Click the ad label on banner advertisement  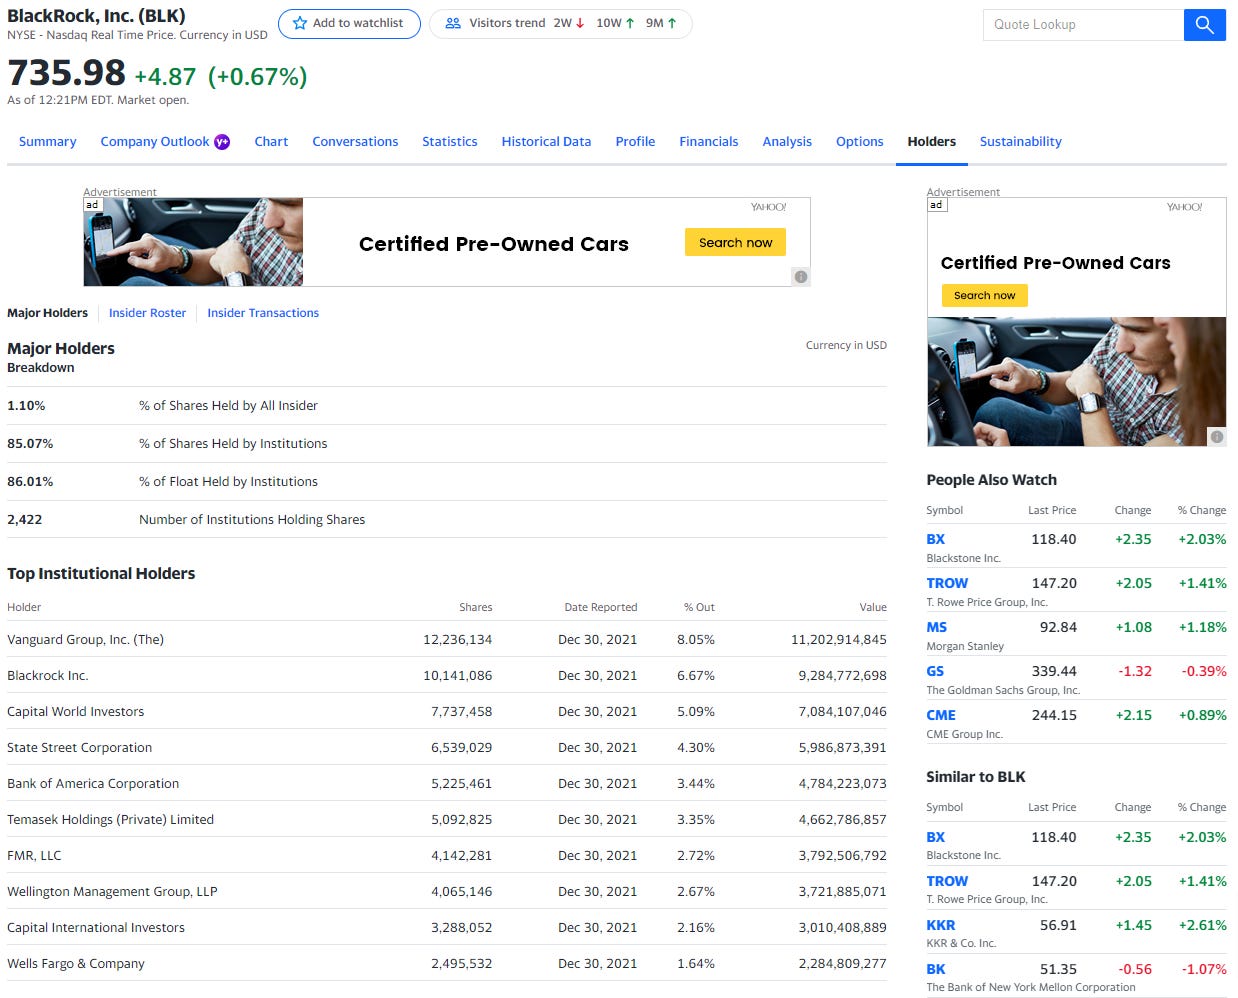[x=92, y=205]
